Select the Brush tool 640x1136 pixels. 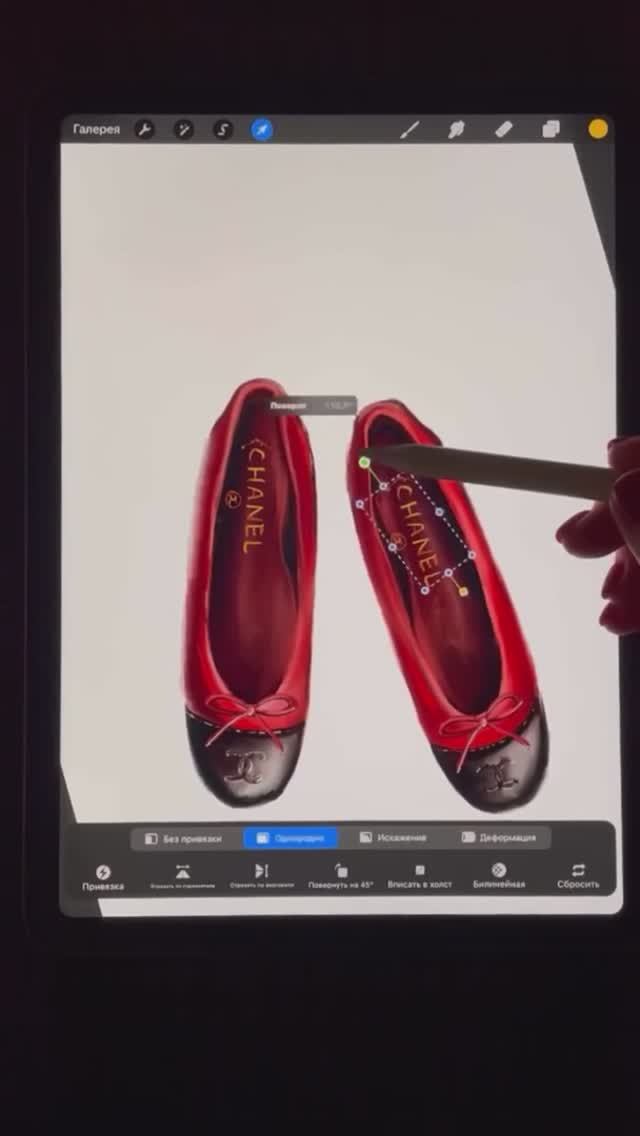(410, 130)
